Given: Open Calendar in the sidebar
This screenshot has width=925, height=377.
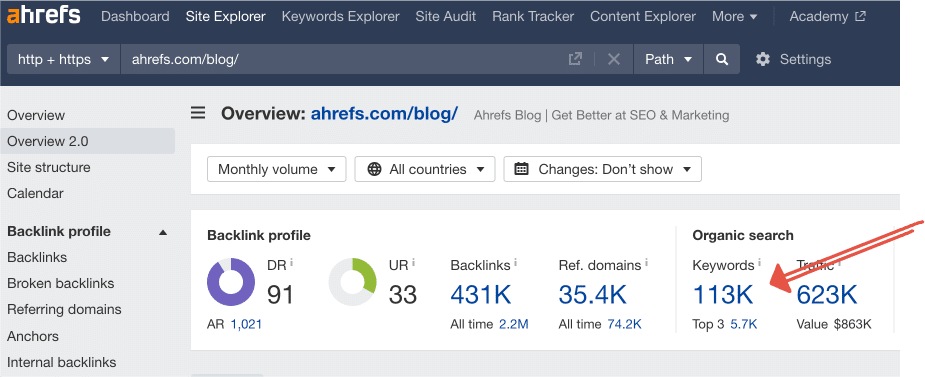Looking at the screenshot, I should coord(35,194).
